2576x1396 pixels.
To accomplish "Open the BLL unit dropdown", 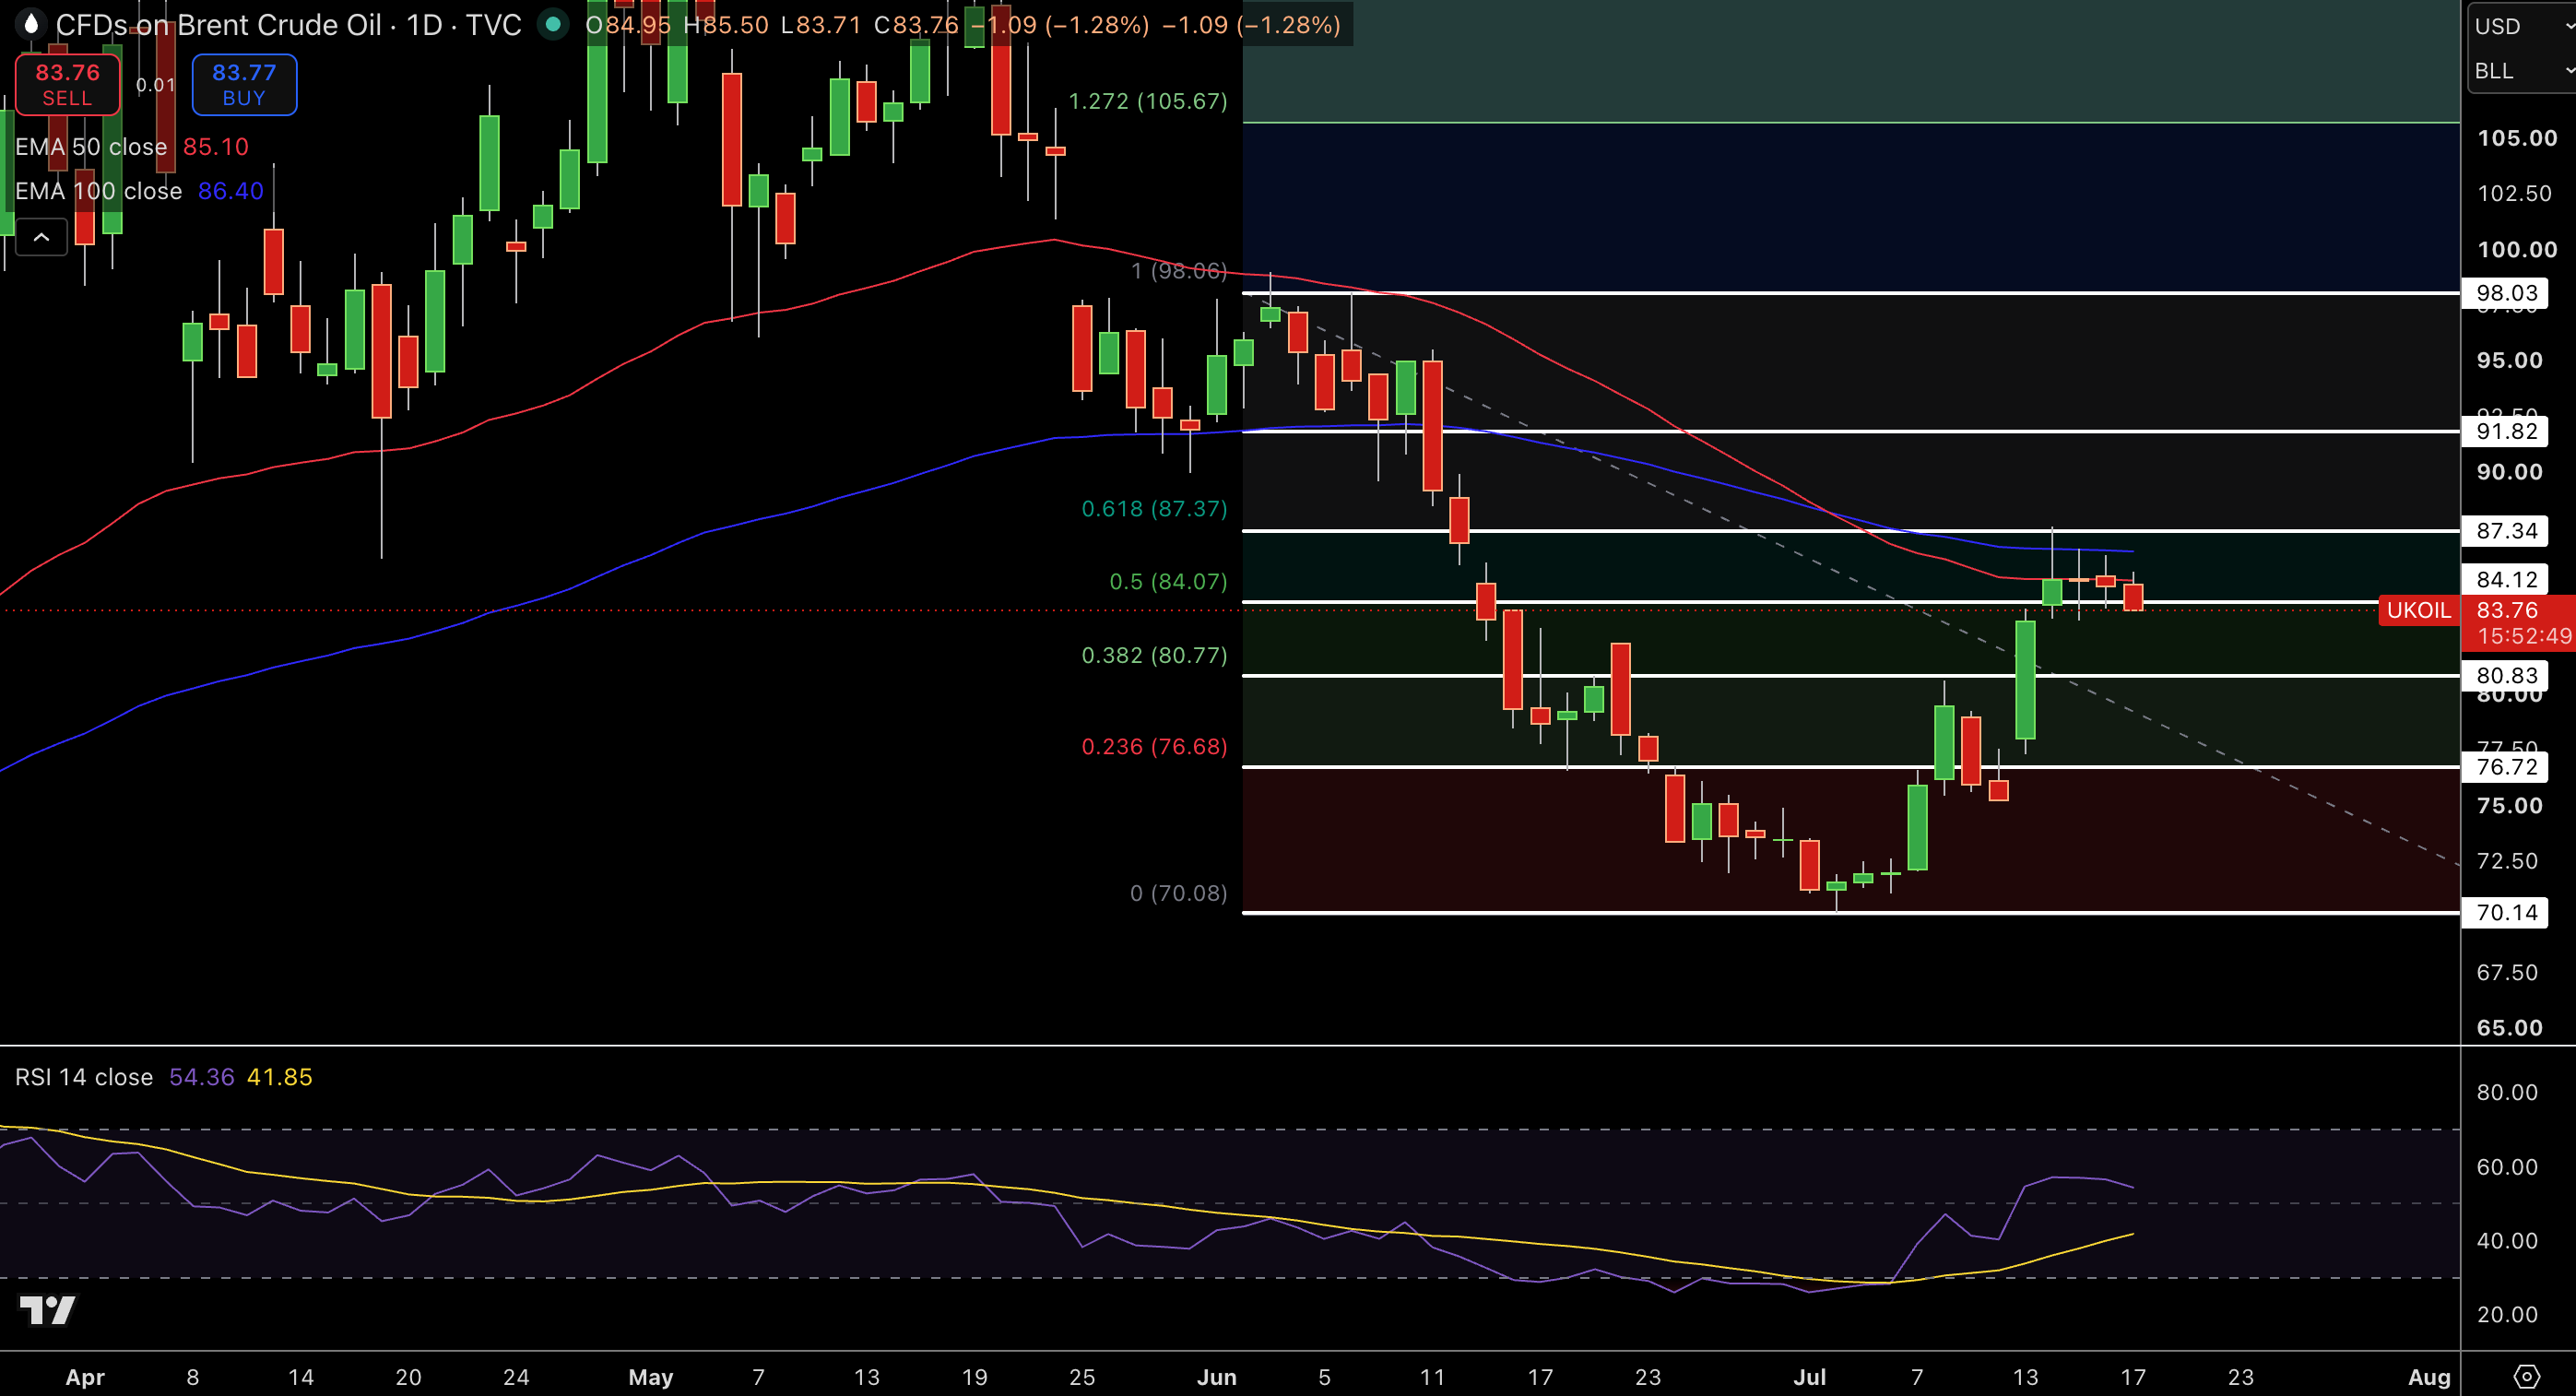I will 2522,71.
